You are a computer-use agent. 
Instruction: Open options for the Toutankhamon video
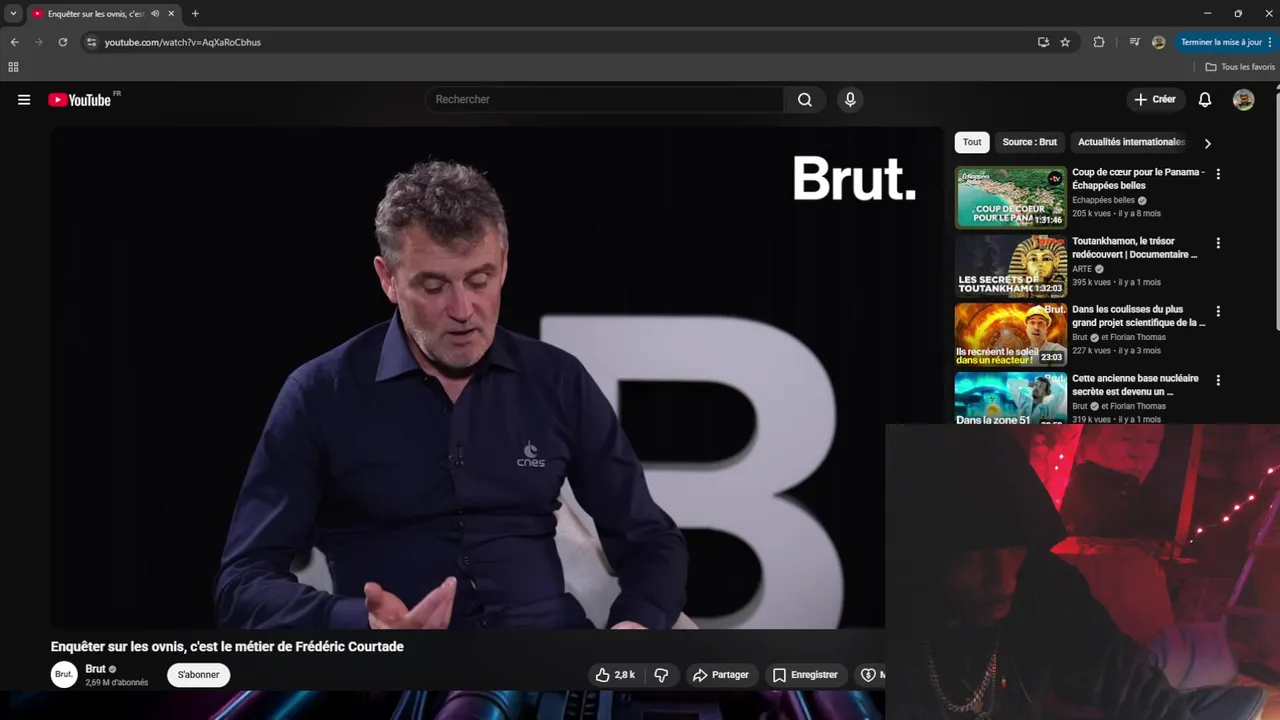click(x=1218, y=243)
